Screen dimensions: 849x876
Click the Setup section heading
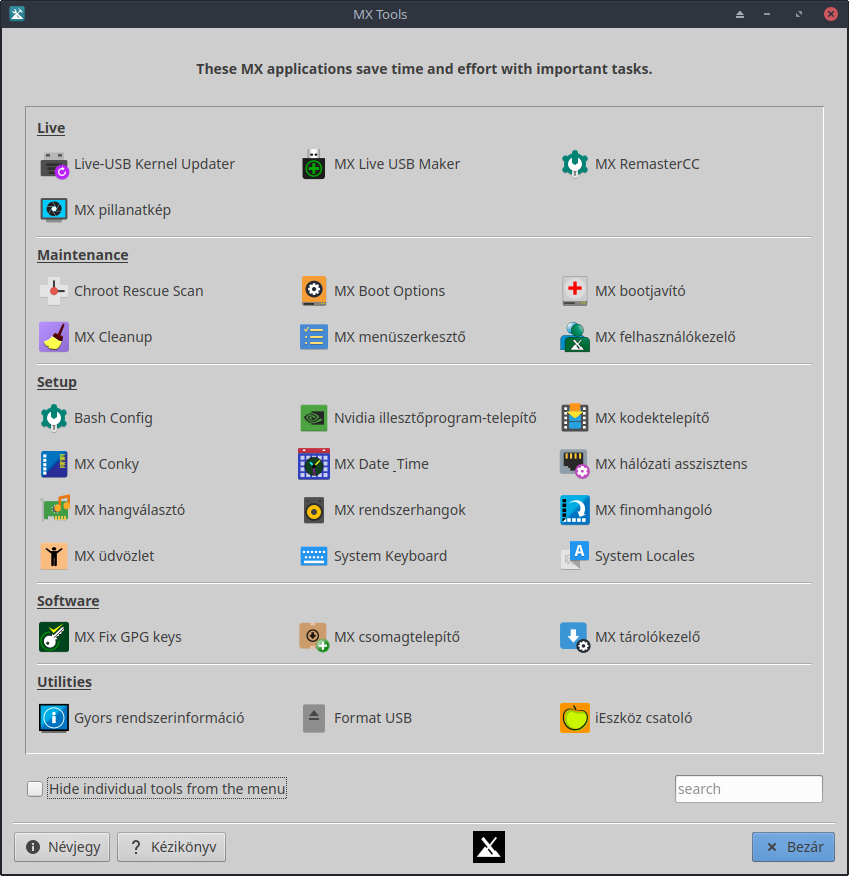57,382
